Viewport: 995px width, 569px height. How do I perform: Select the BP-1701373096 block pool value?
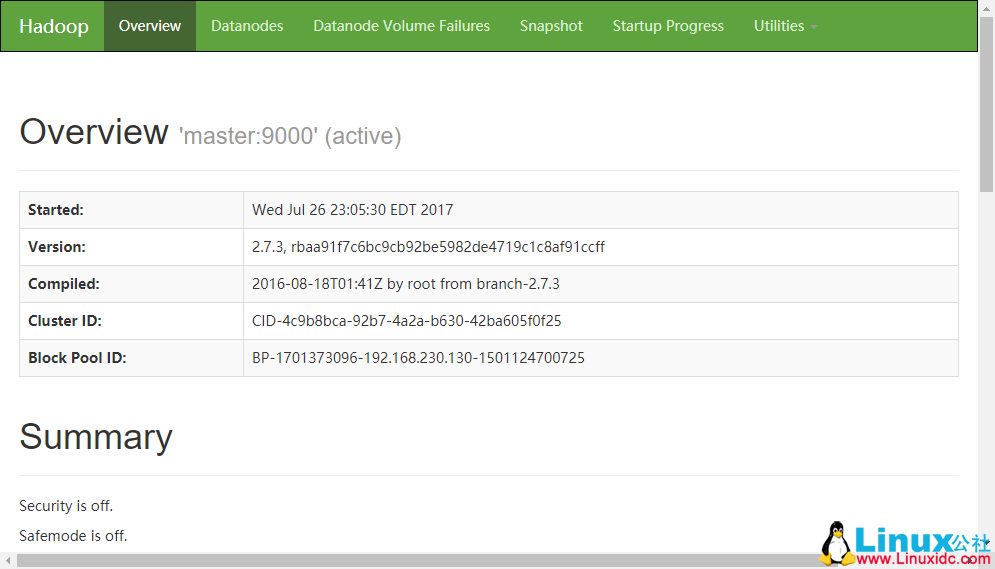(x=418, y=358)
